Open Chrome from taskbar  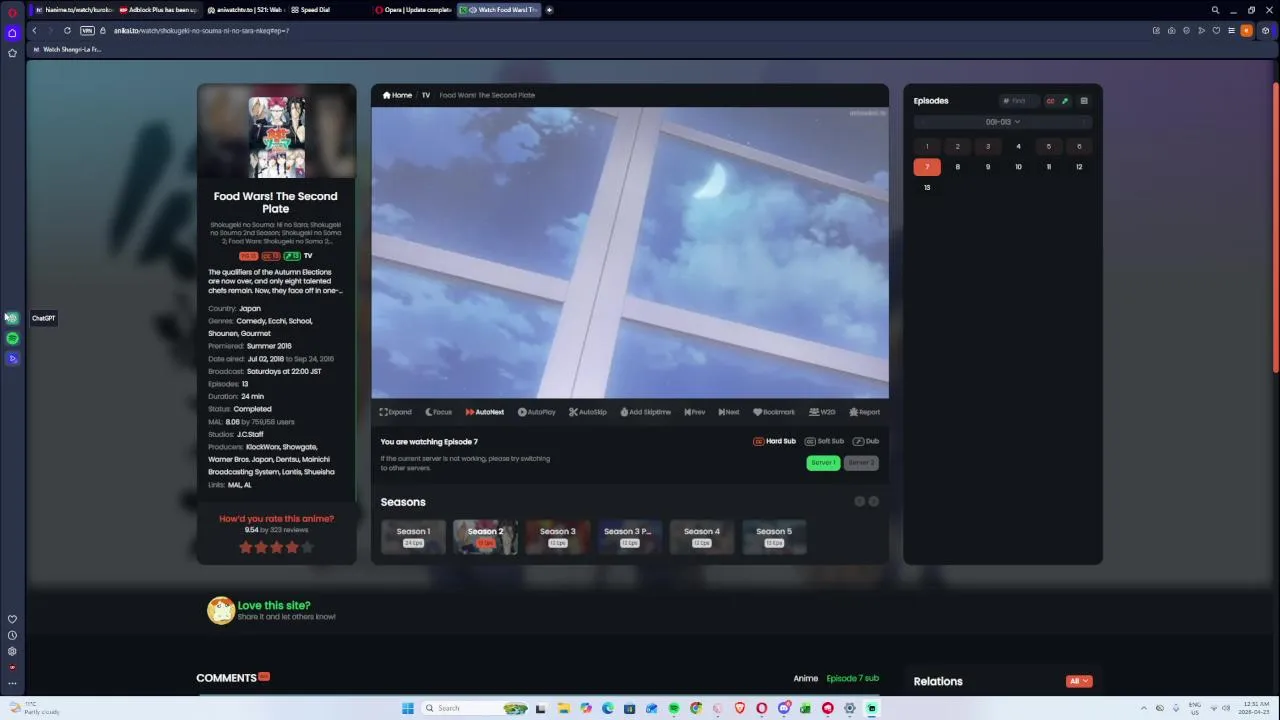(x=696, y=708)
